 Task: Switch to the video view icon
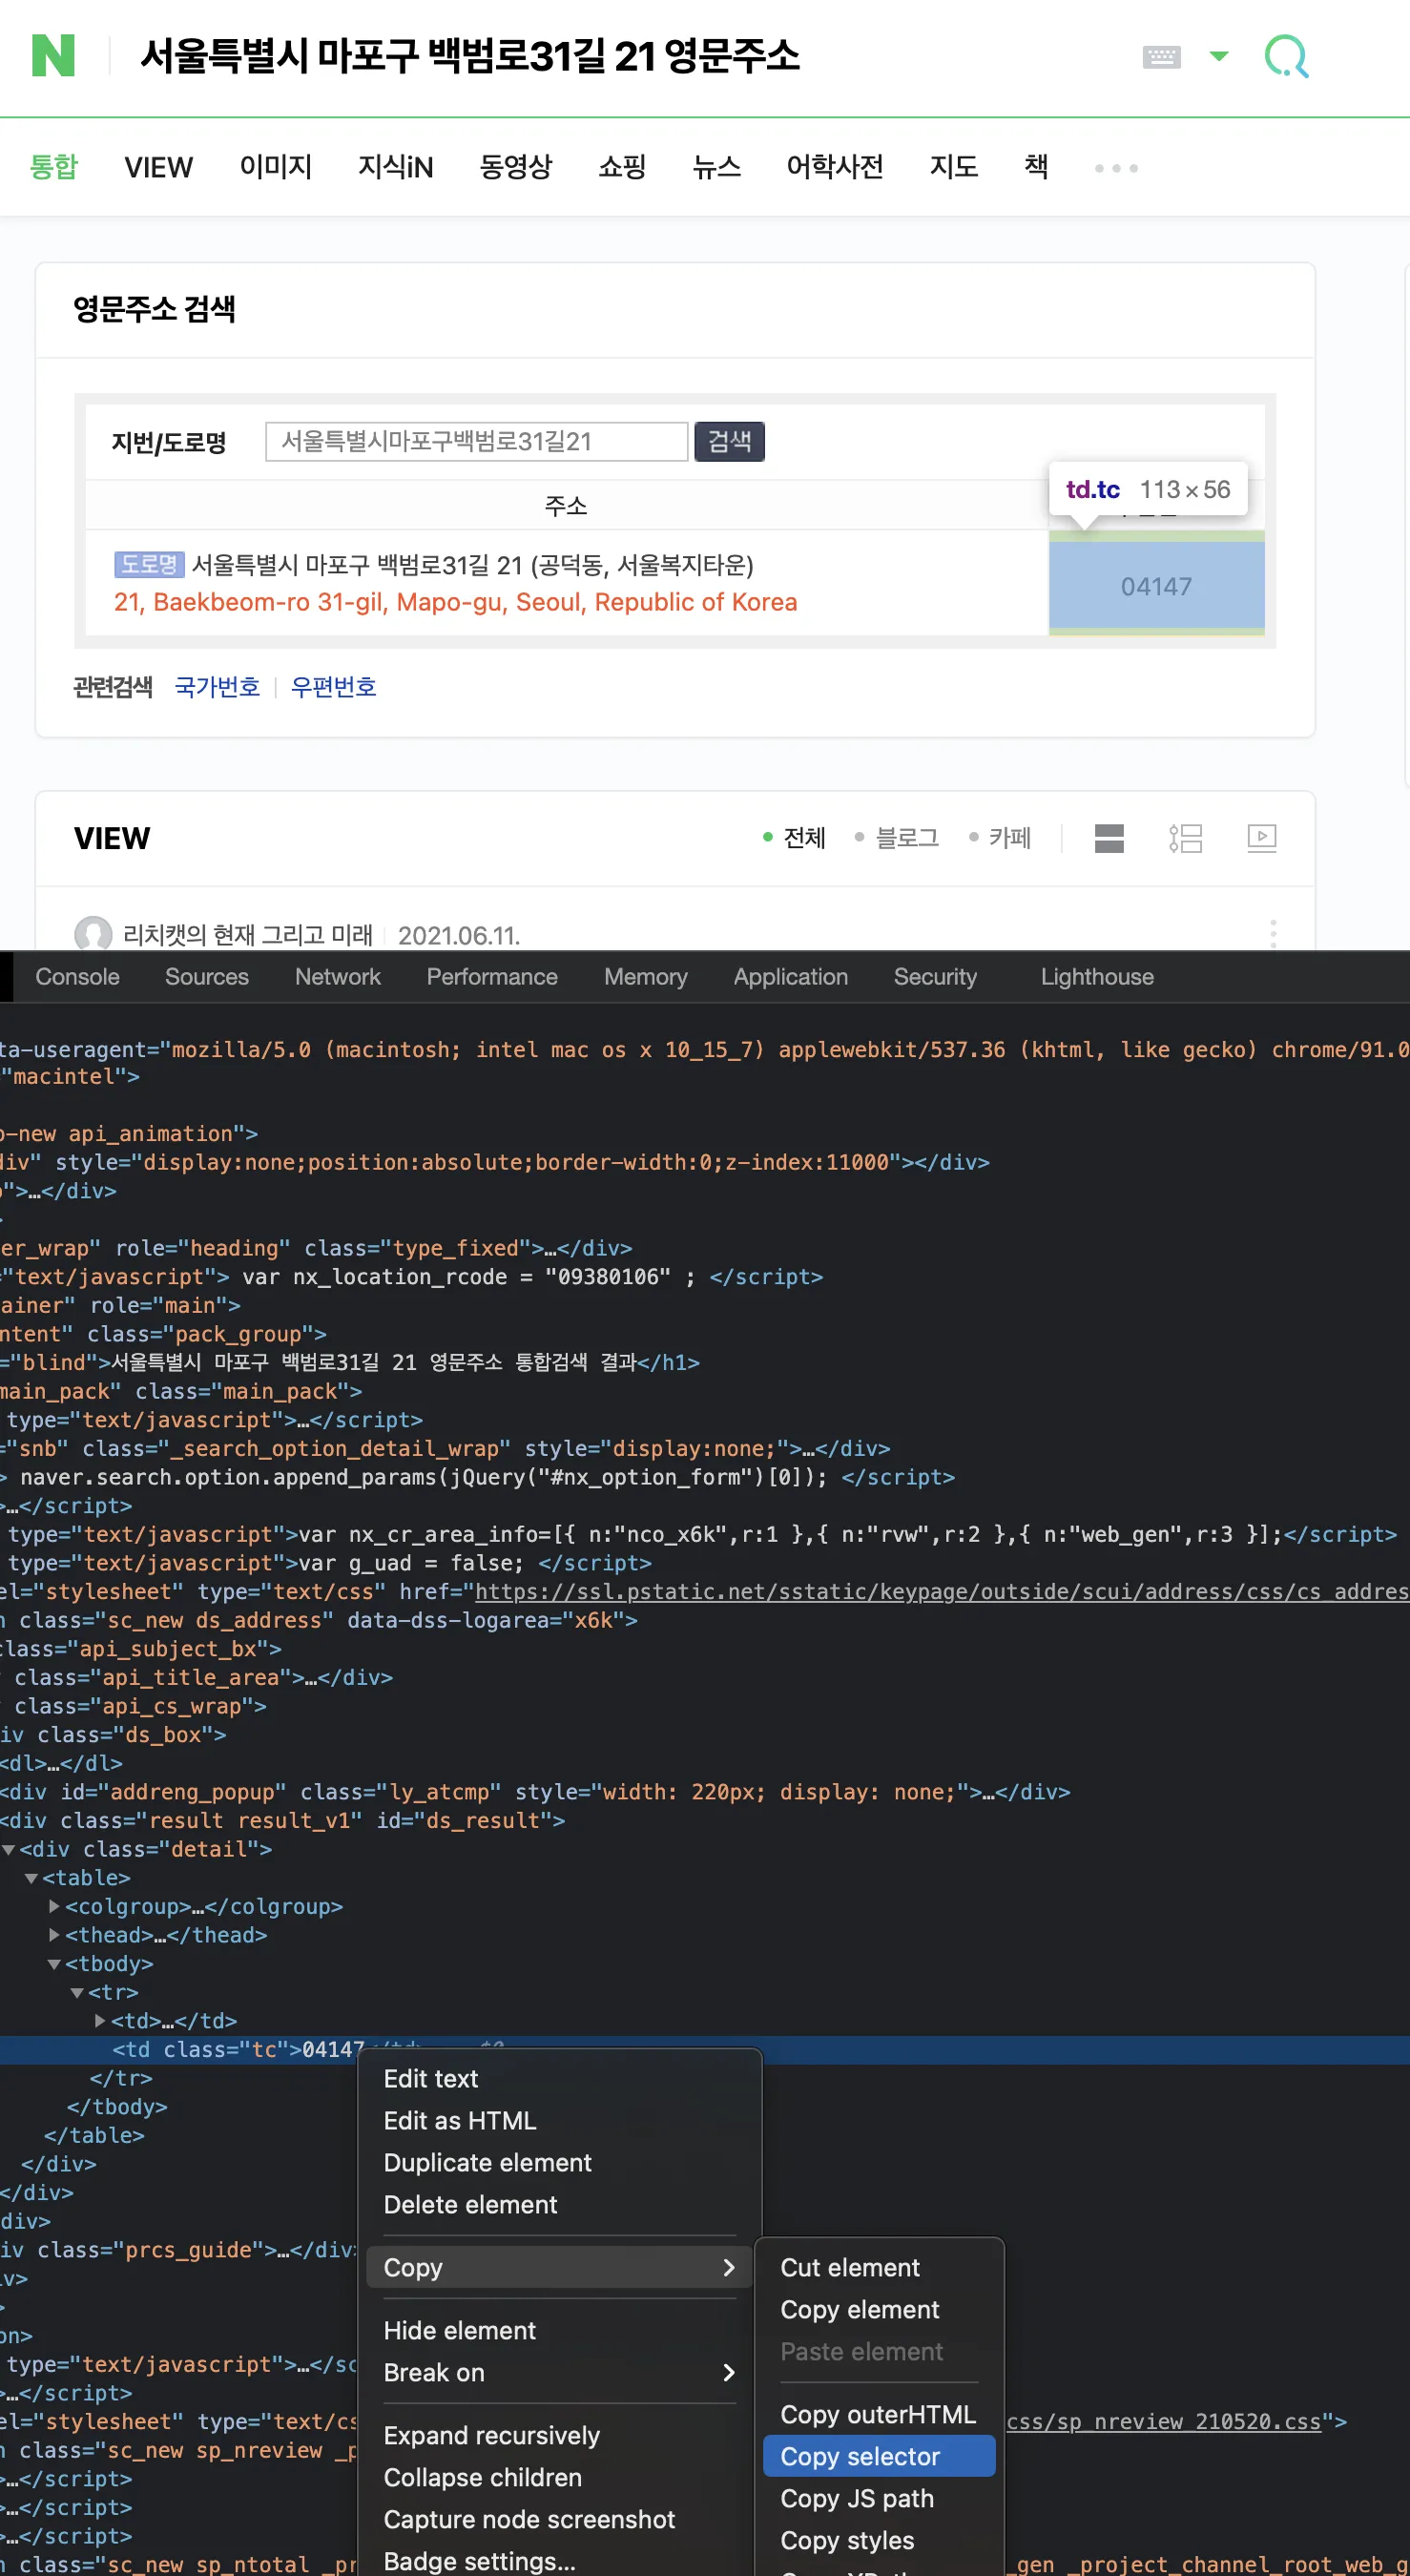click(1262, 838)
